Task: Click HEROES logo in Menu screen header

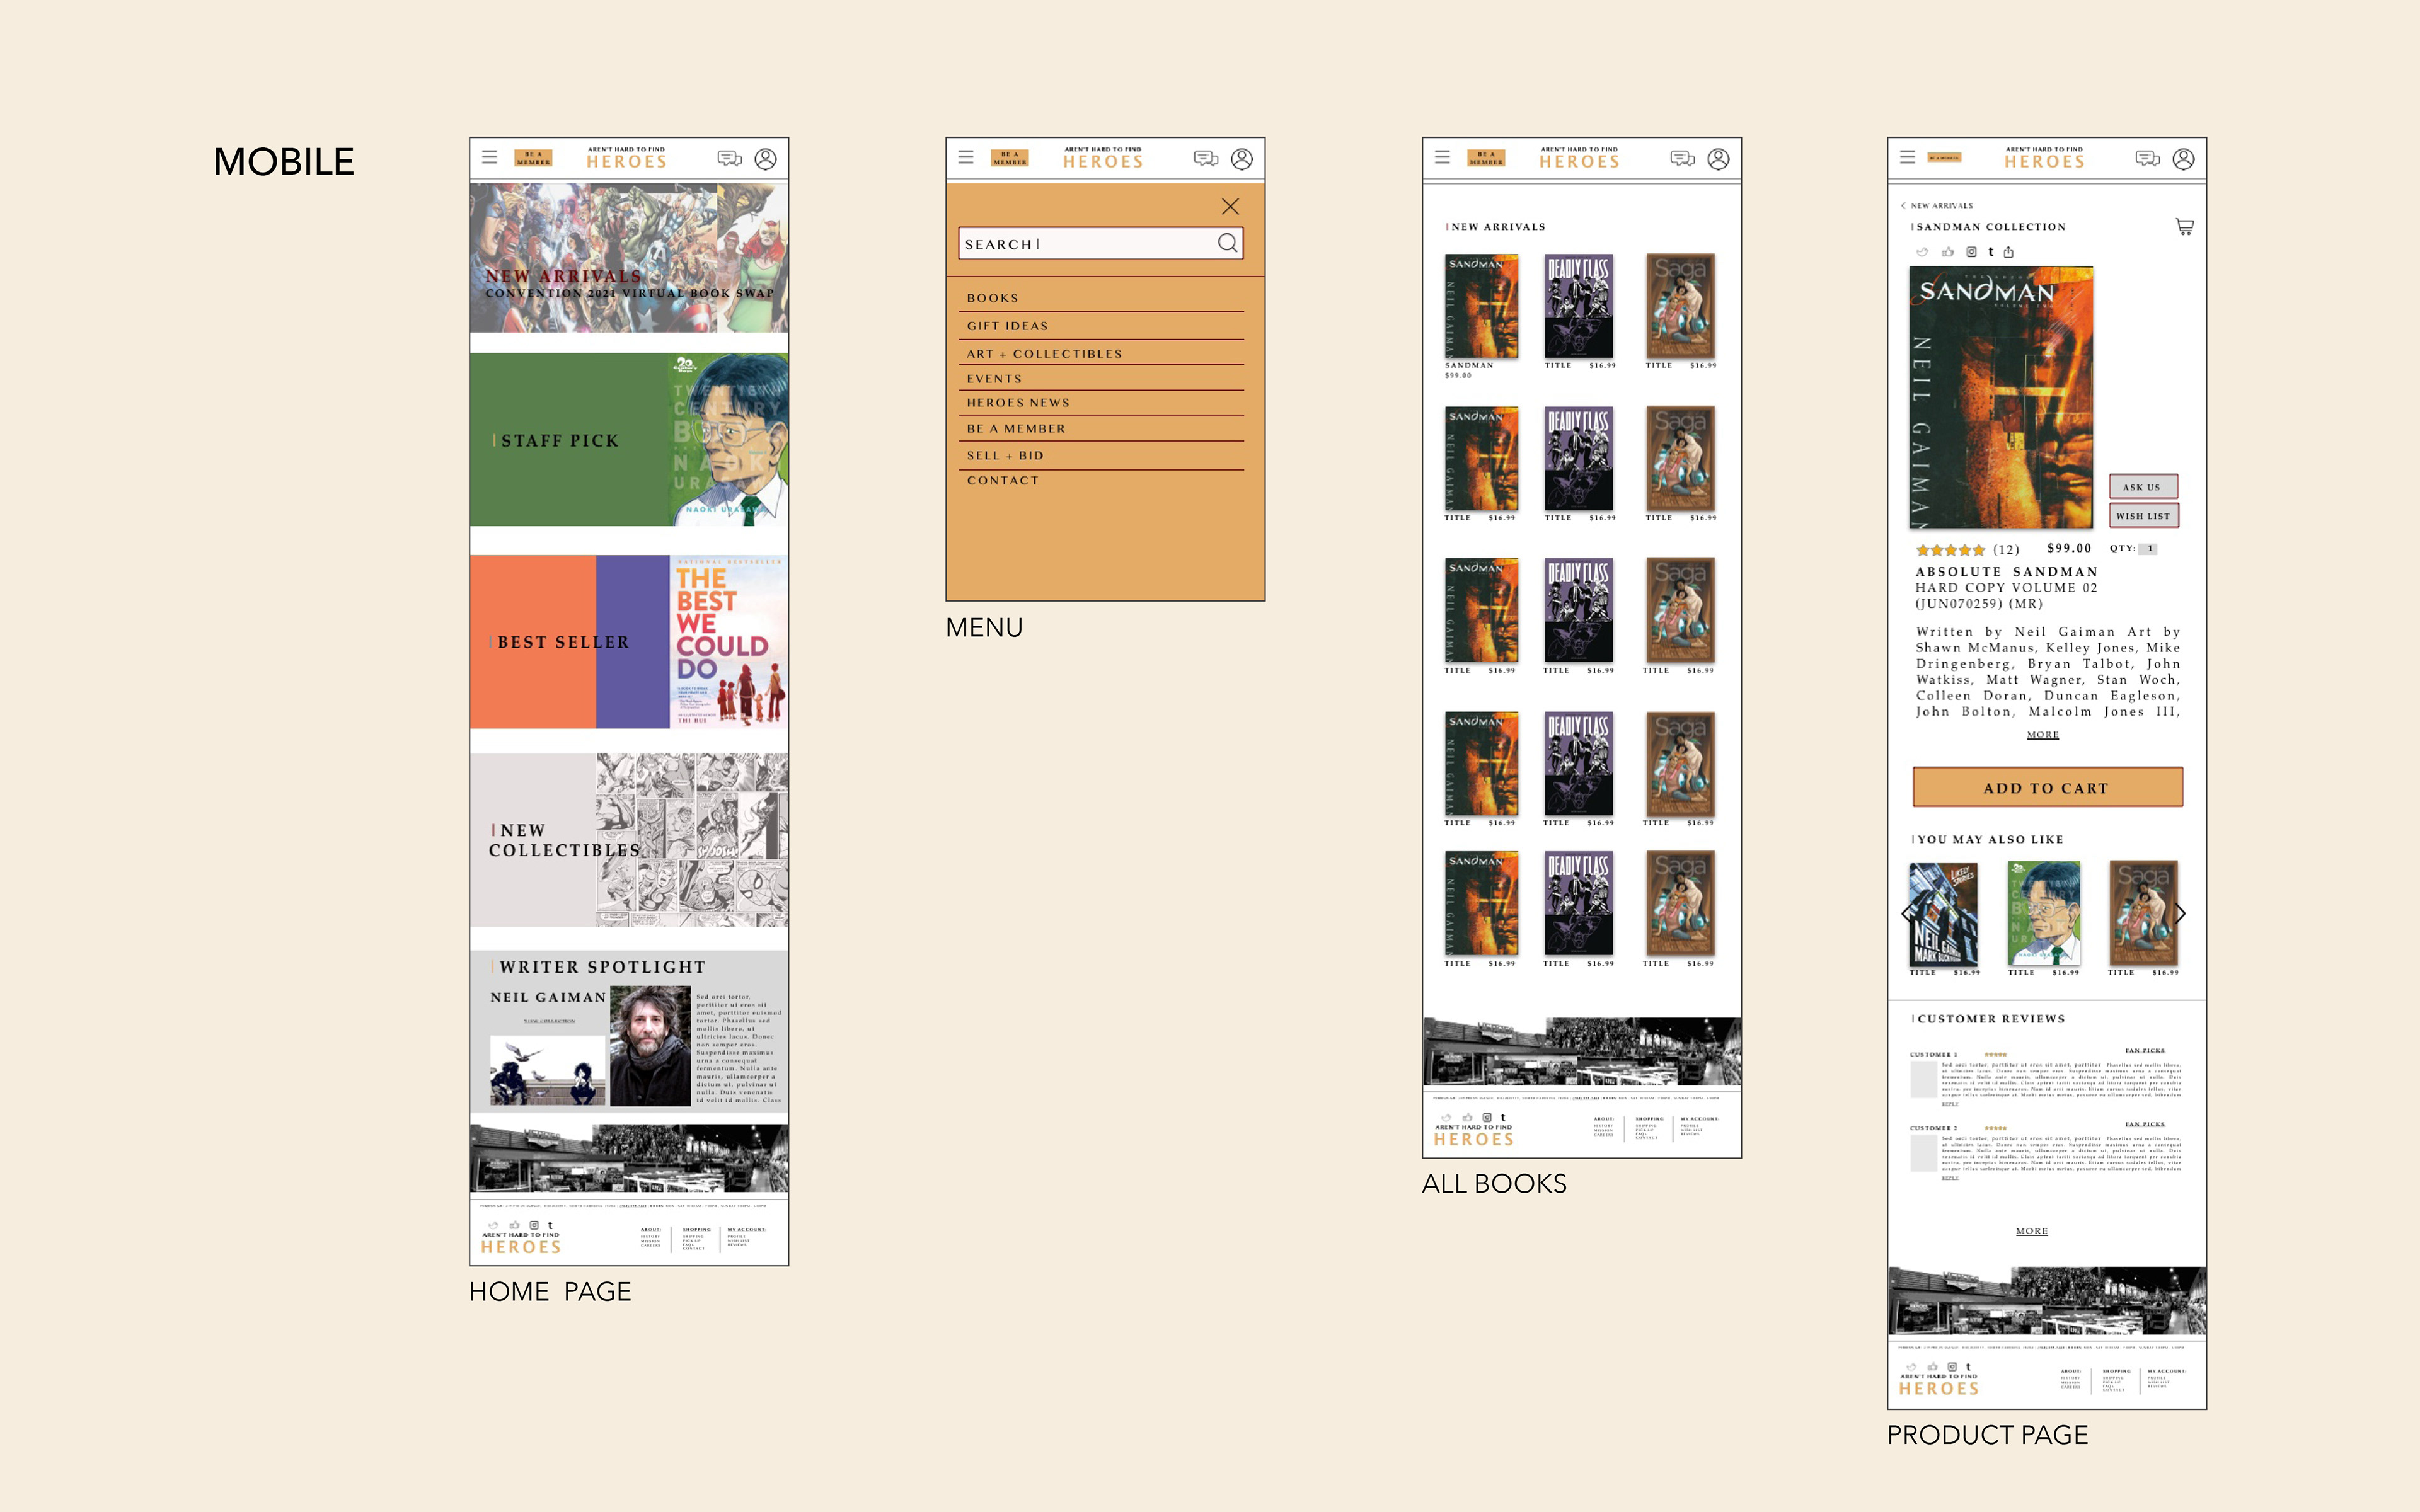Action: (x=1103, y=157)
